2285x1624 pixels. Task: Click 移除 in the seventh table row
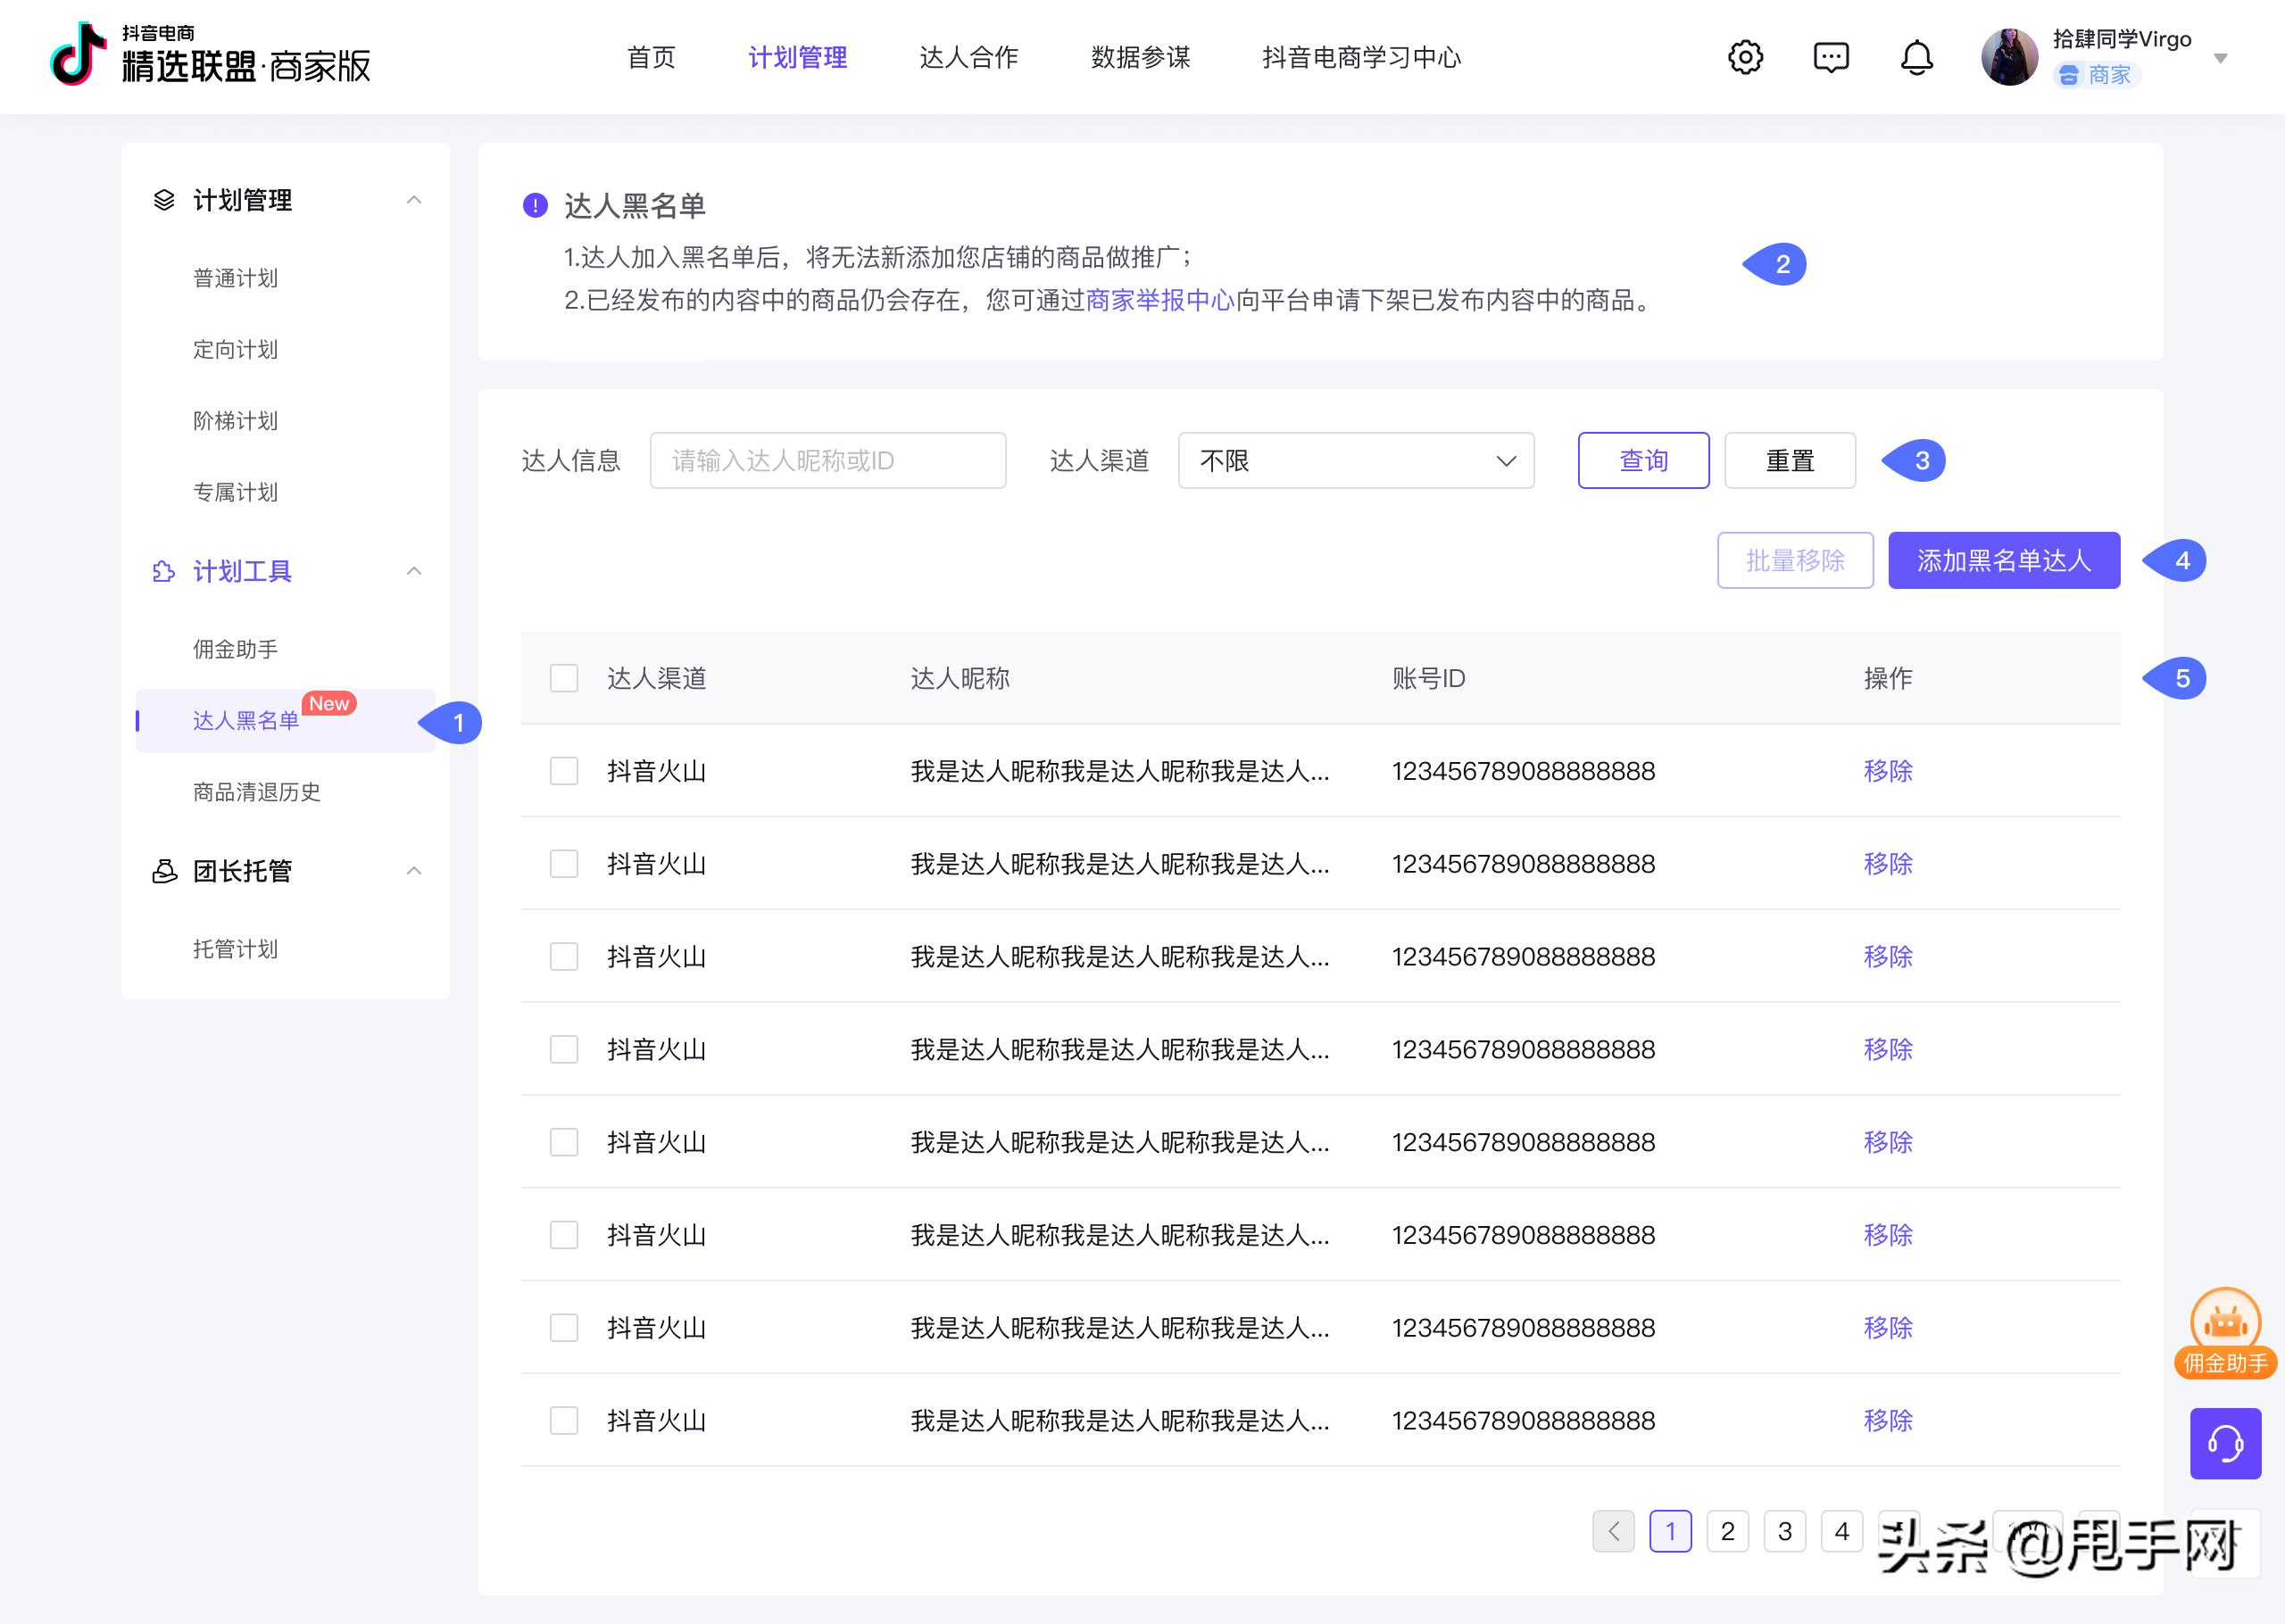(x=1888, y=1328)
